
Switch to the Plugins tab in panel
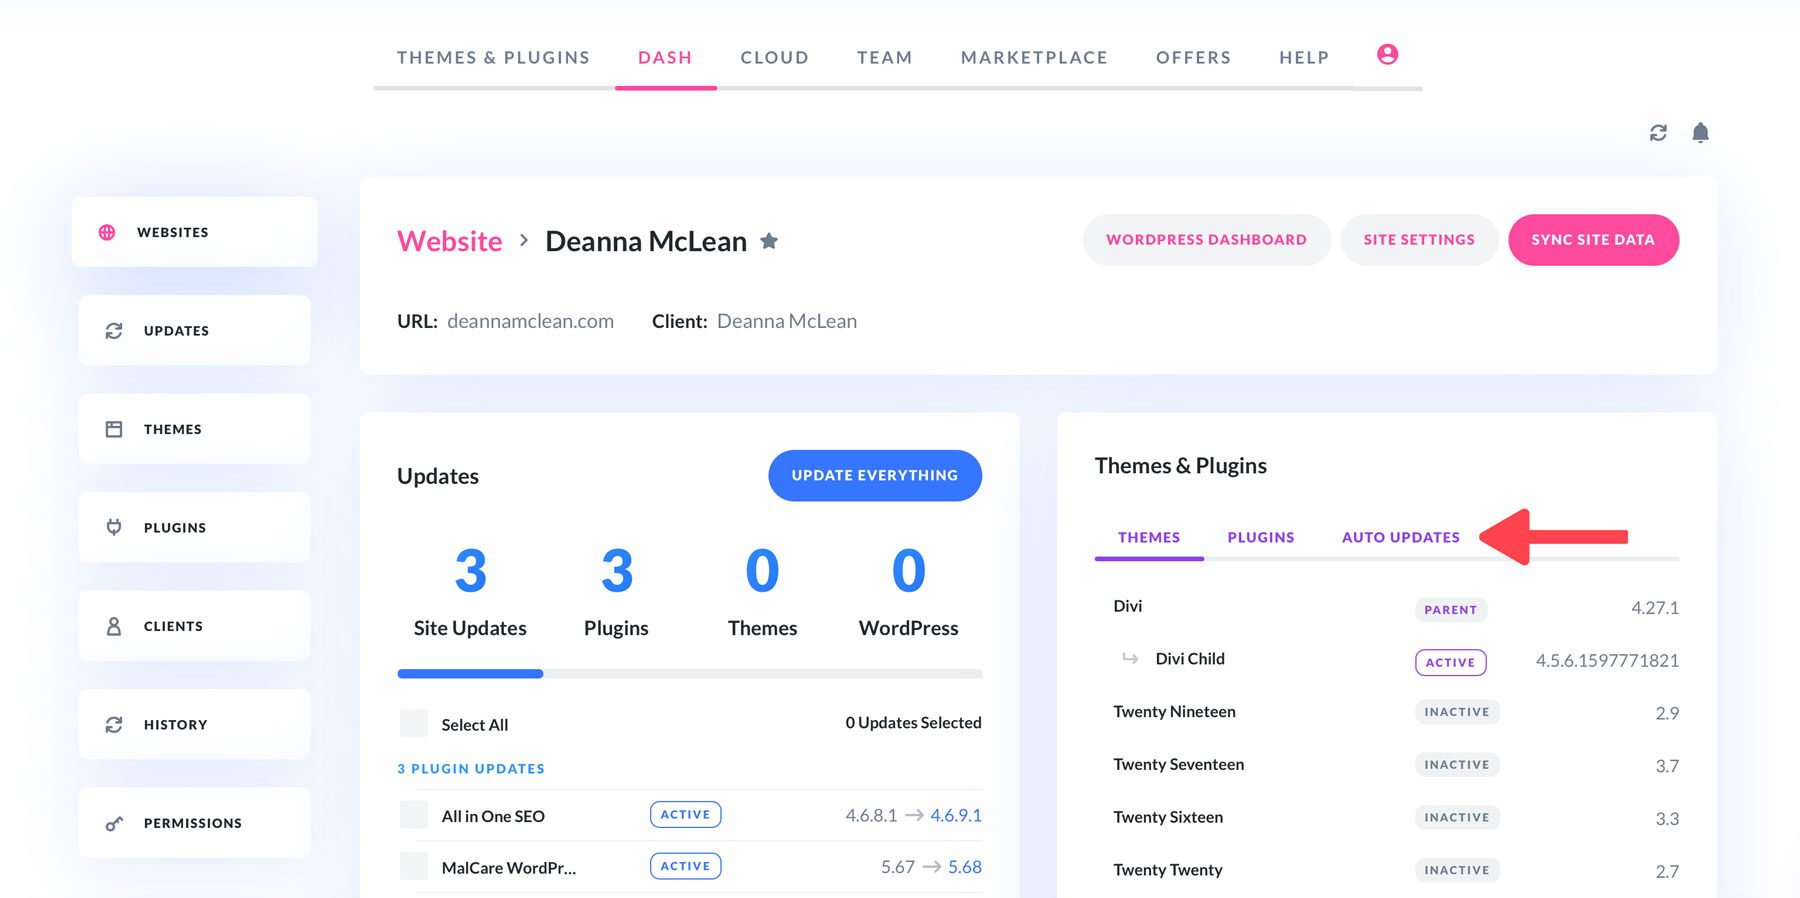[1261, 538]
